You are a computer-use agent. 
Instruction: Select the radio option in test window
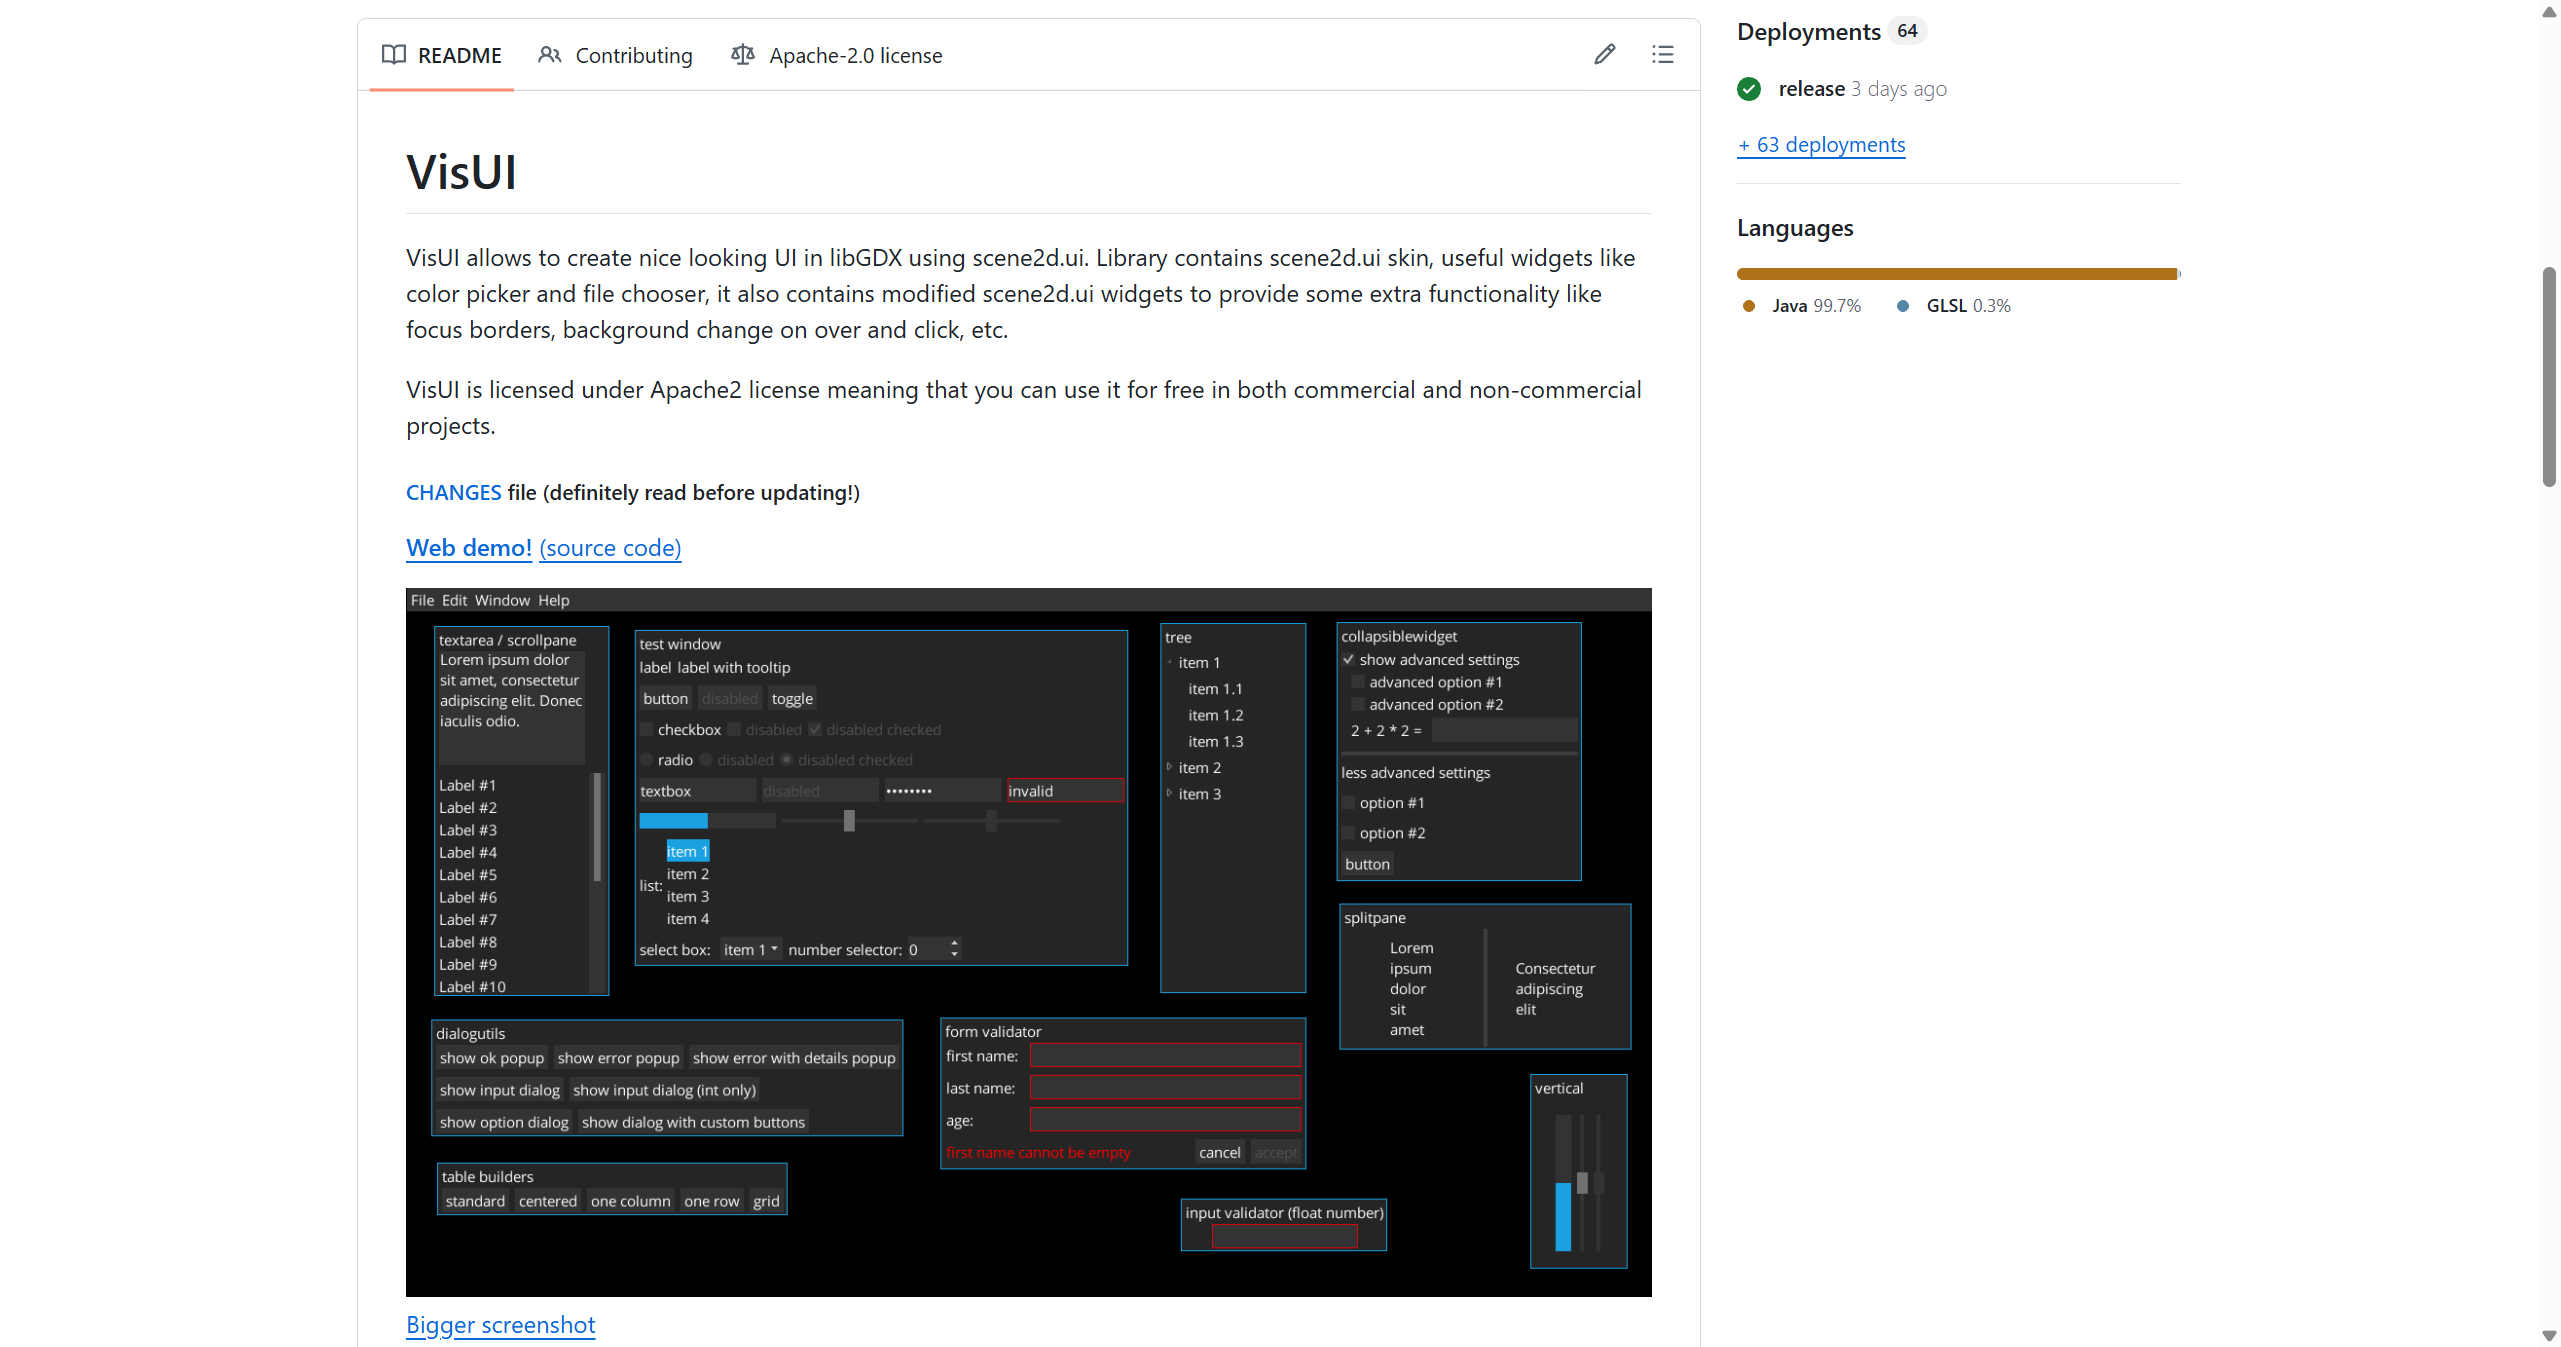tap(647, 760)
